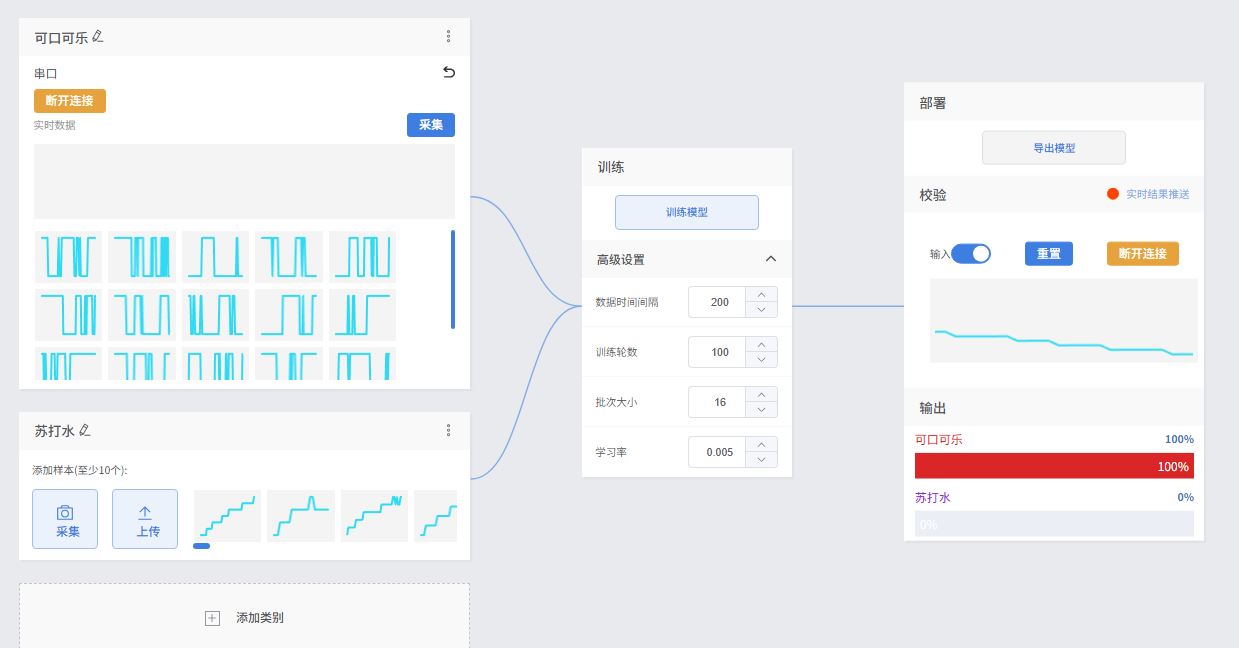Viewport: 1239px width, 648px height.
Task: Click the 苏打水 samples horizontal scrollbar
Action: [x=202, y=546]
